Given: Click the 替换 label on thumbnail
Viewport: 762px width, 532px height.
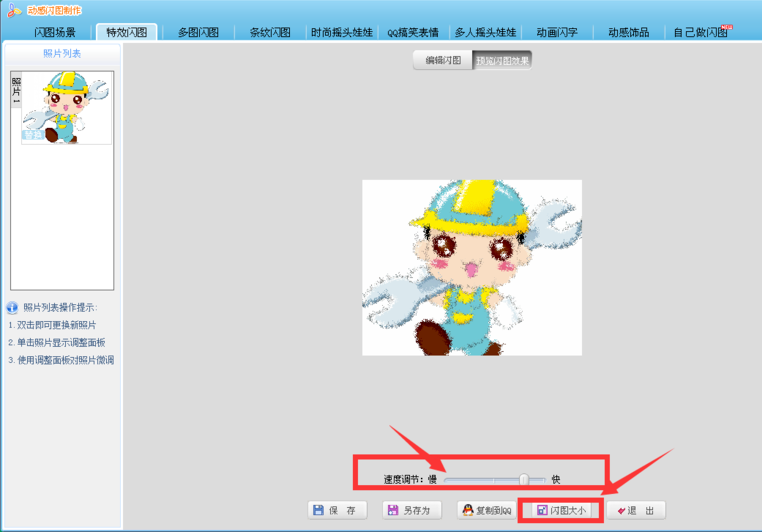Looking at the screenshot, I should [33, 135].
